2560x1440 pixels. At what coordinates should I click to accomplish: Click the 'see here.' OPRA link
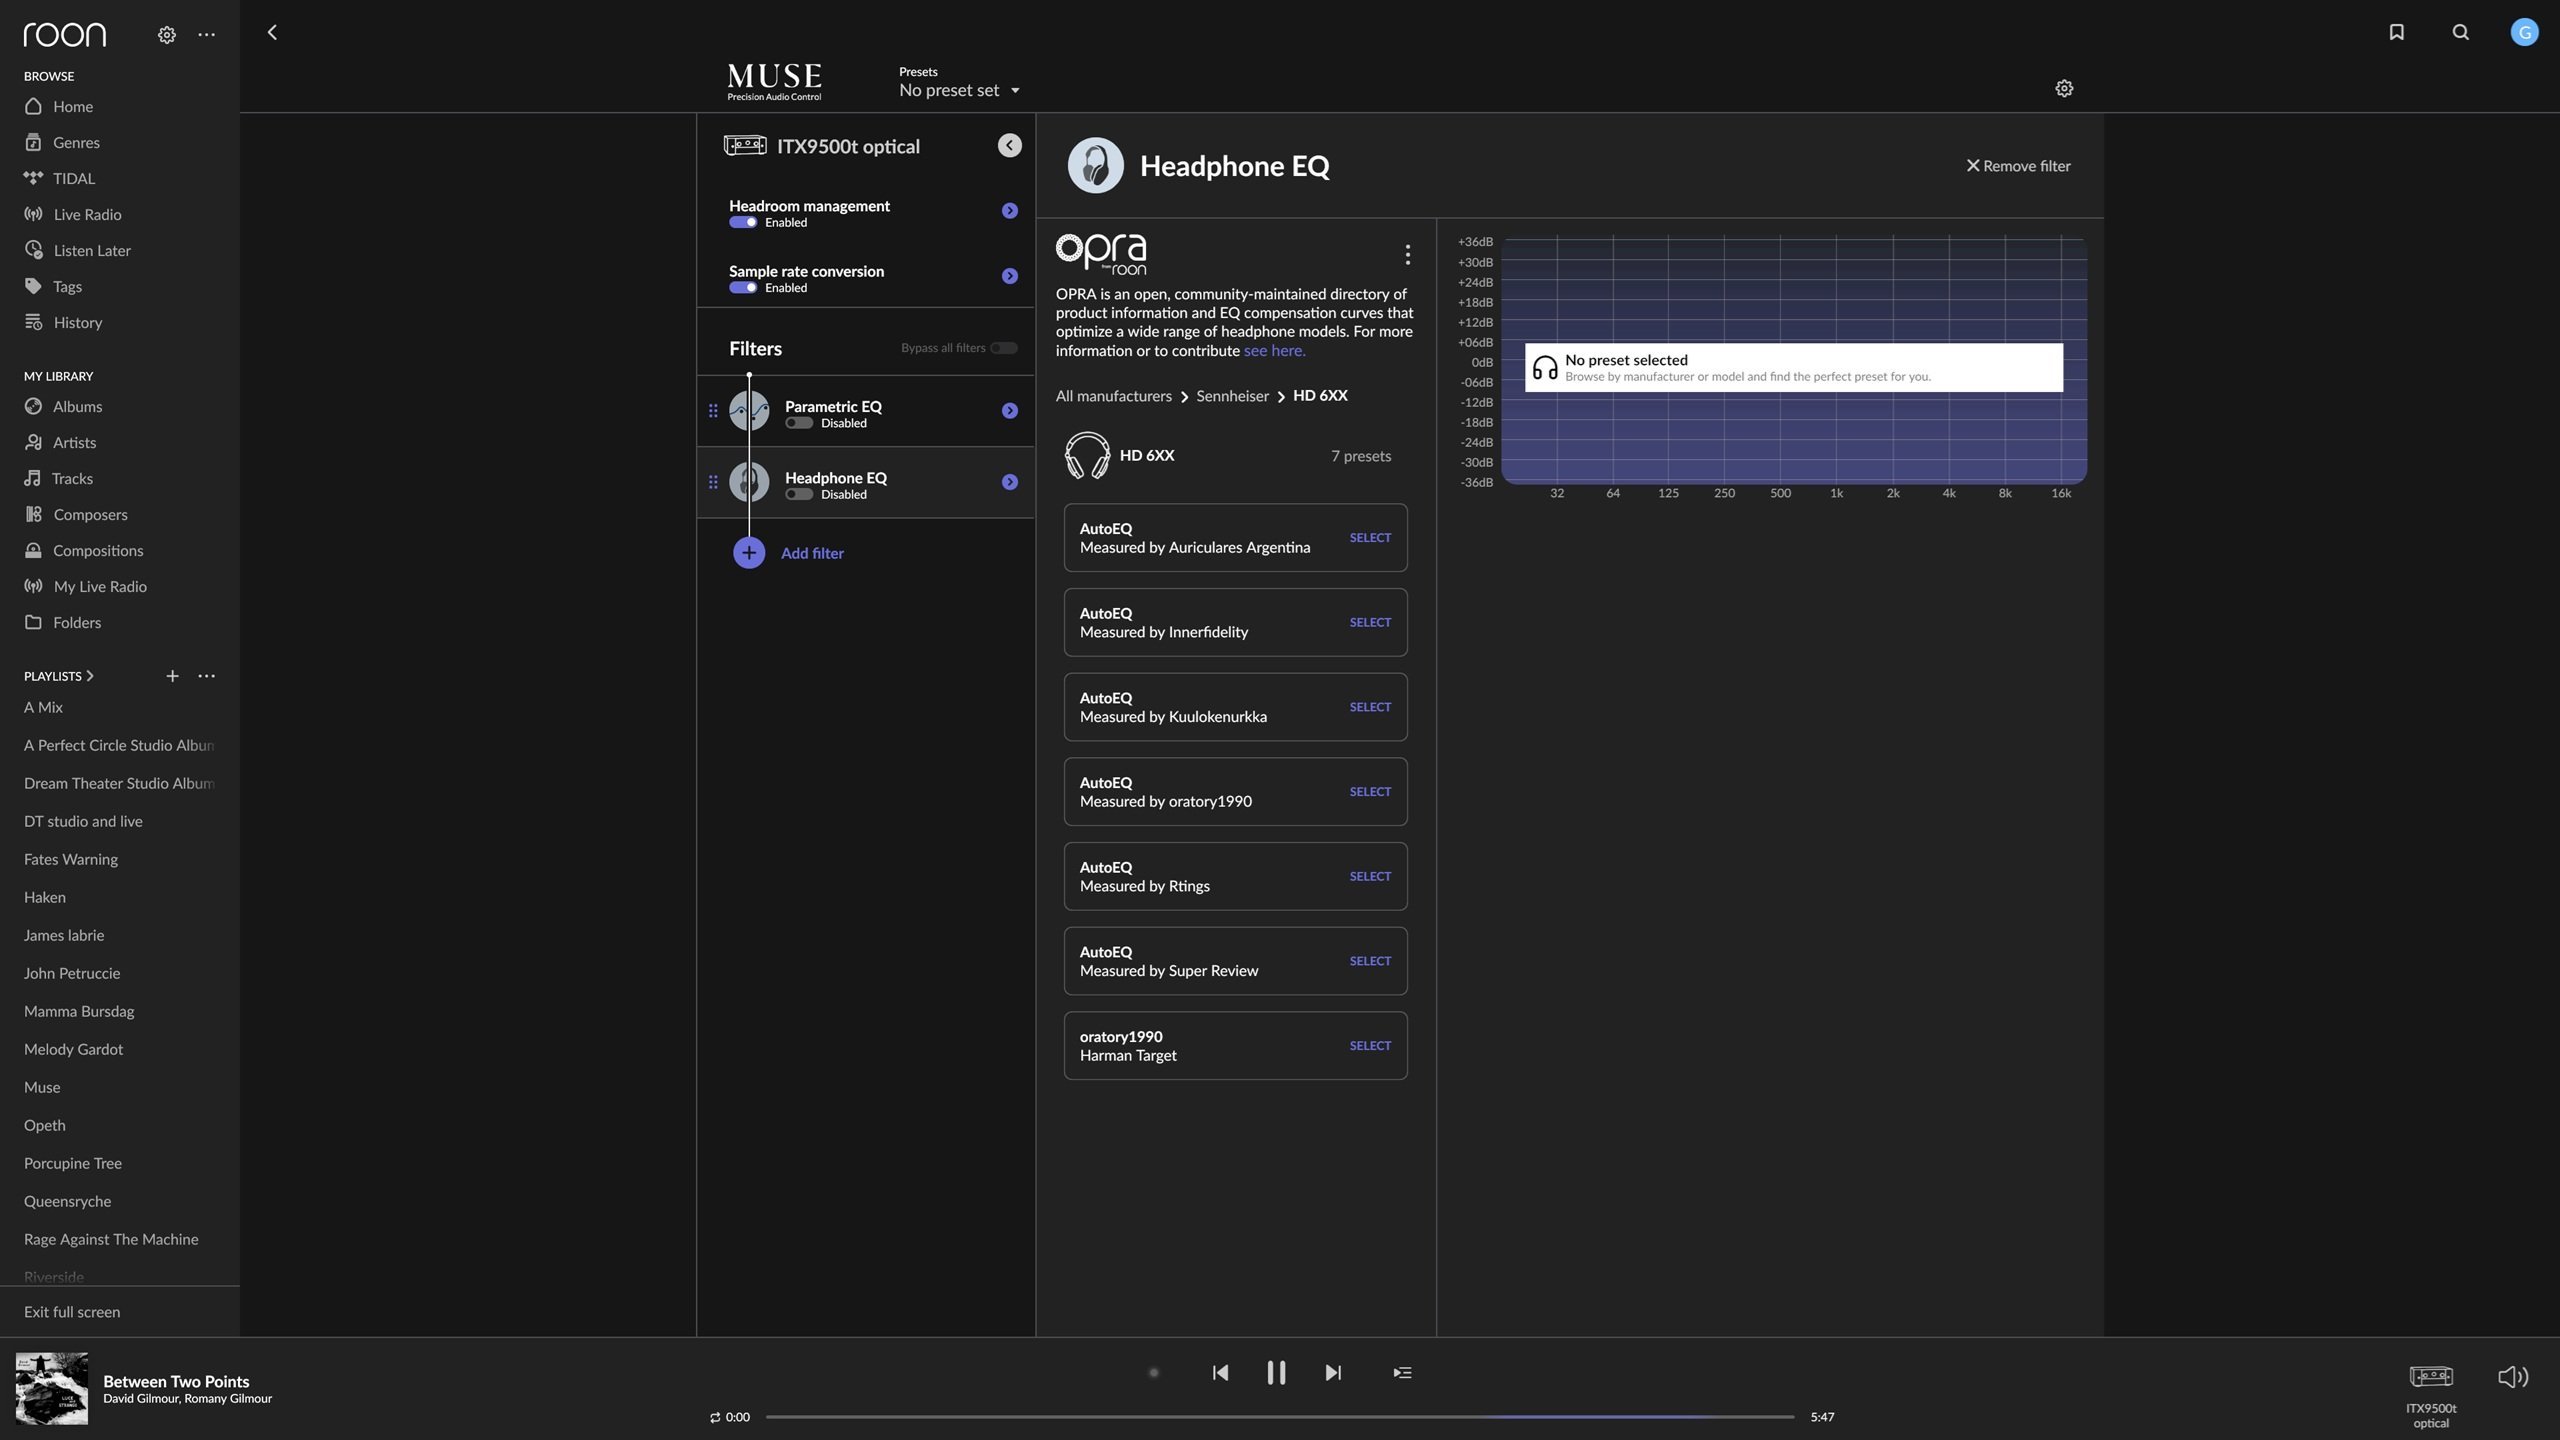click(1274, 351)
